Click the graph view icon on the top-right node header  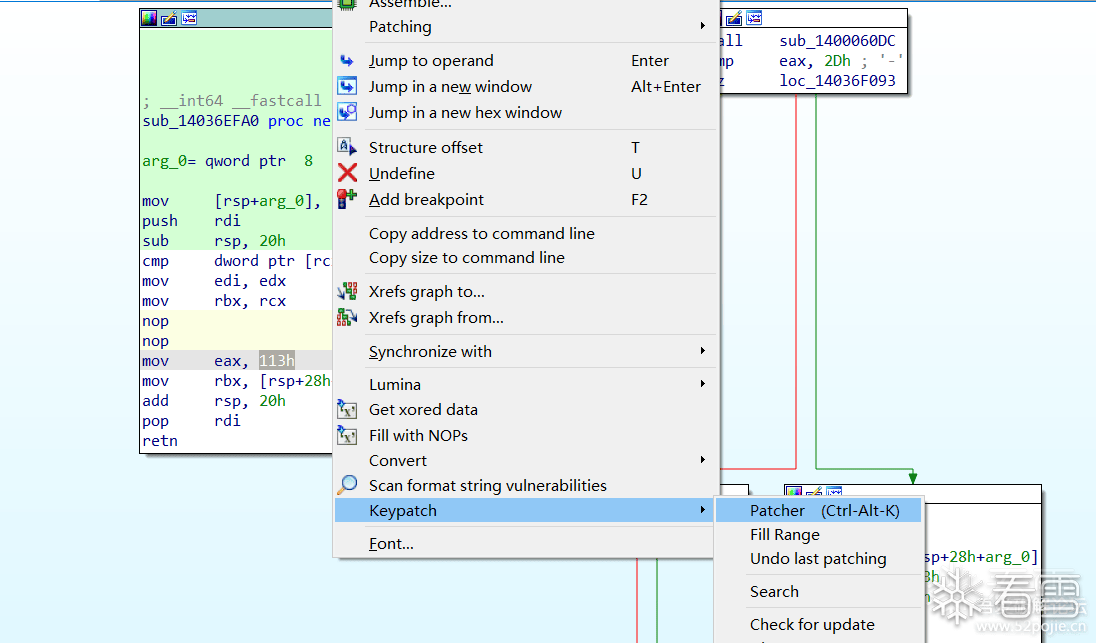click(x=754, y=18)
